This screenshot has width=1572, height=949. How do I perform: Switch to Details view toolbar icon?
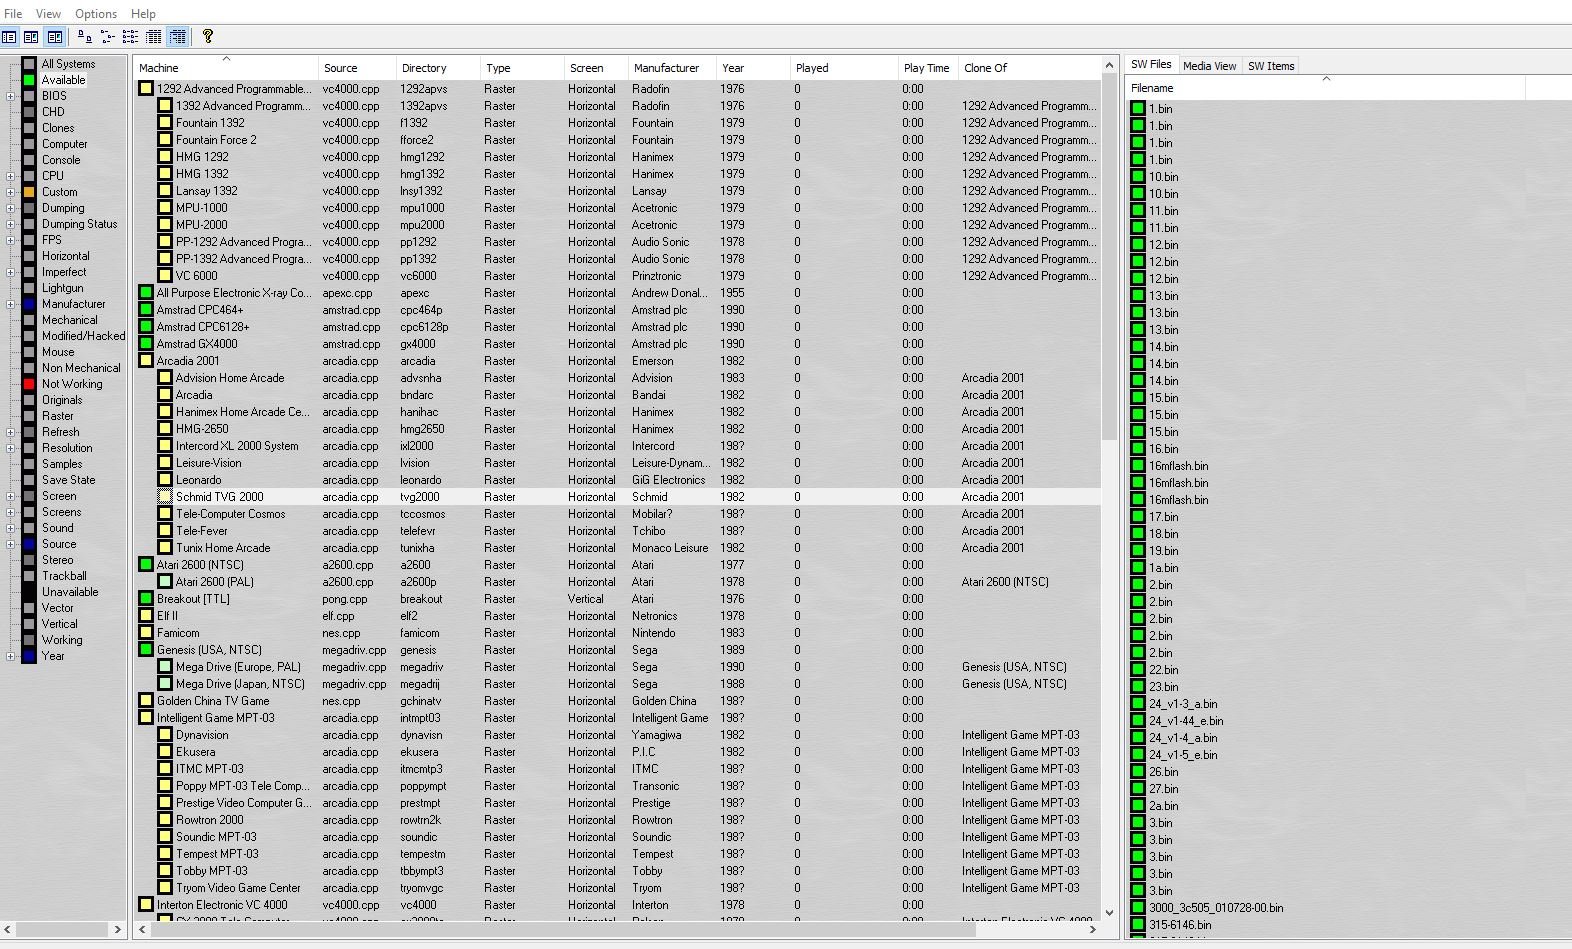tap(154, 37)
